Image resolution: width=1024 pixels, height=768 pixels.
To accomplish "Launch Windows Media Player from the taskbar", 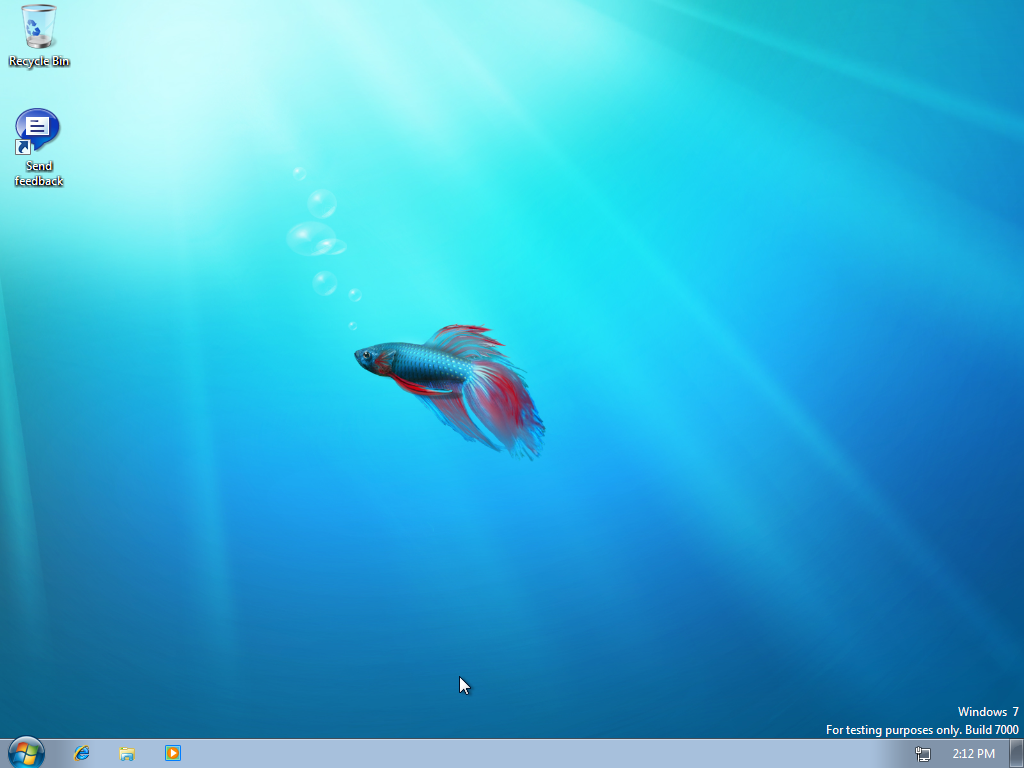I will [172, 753].
